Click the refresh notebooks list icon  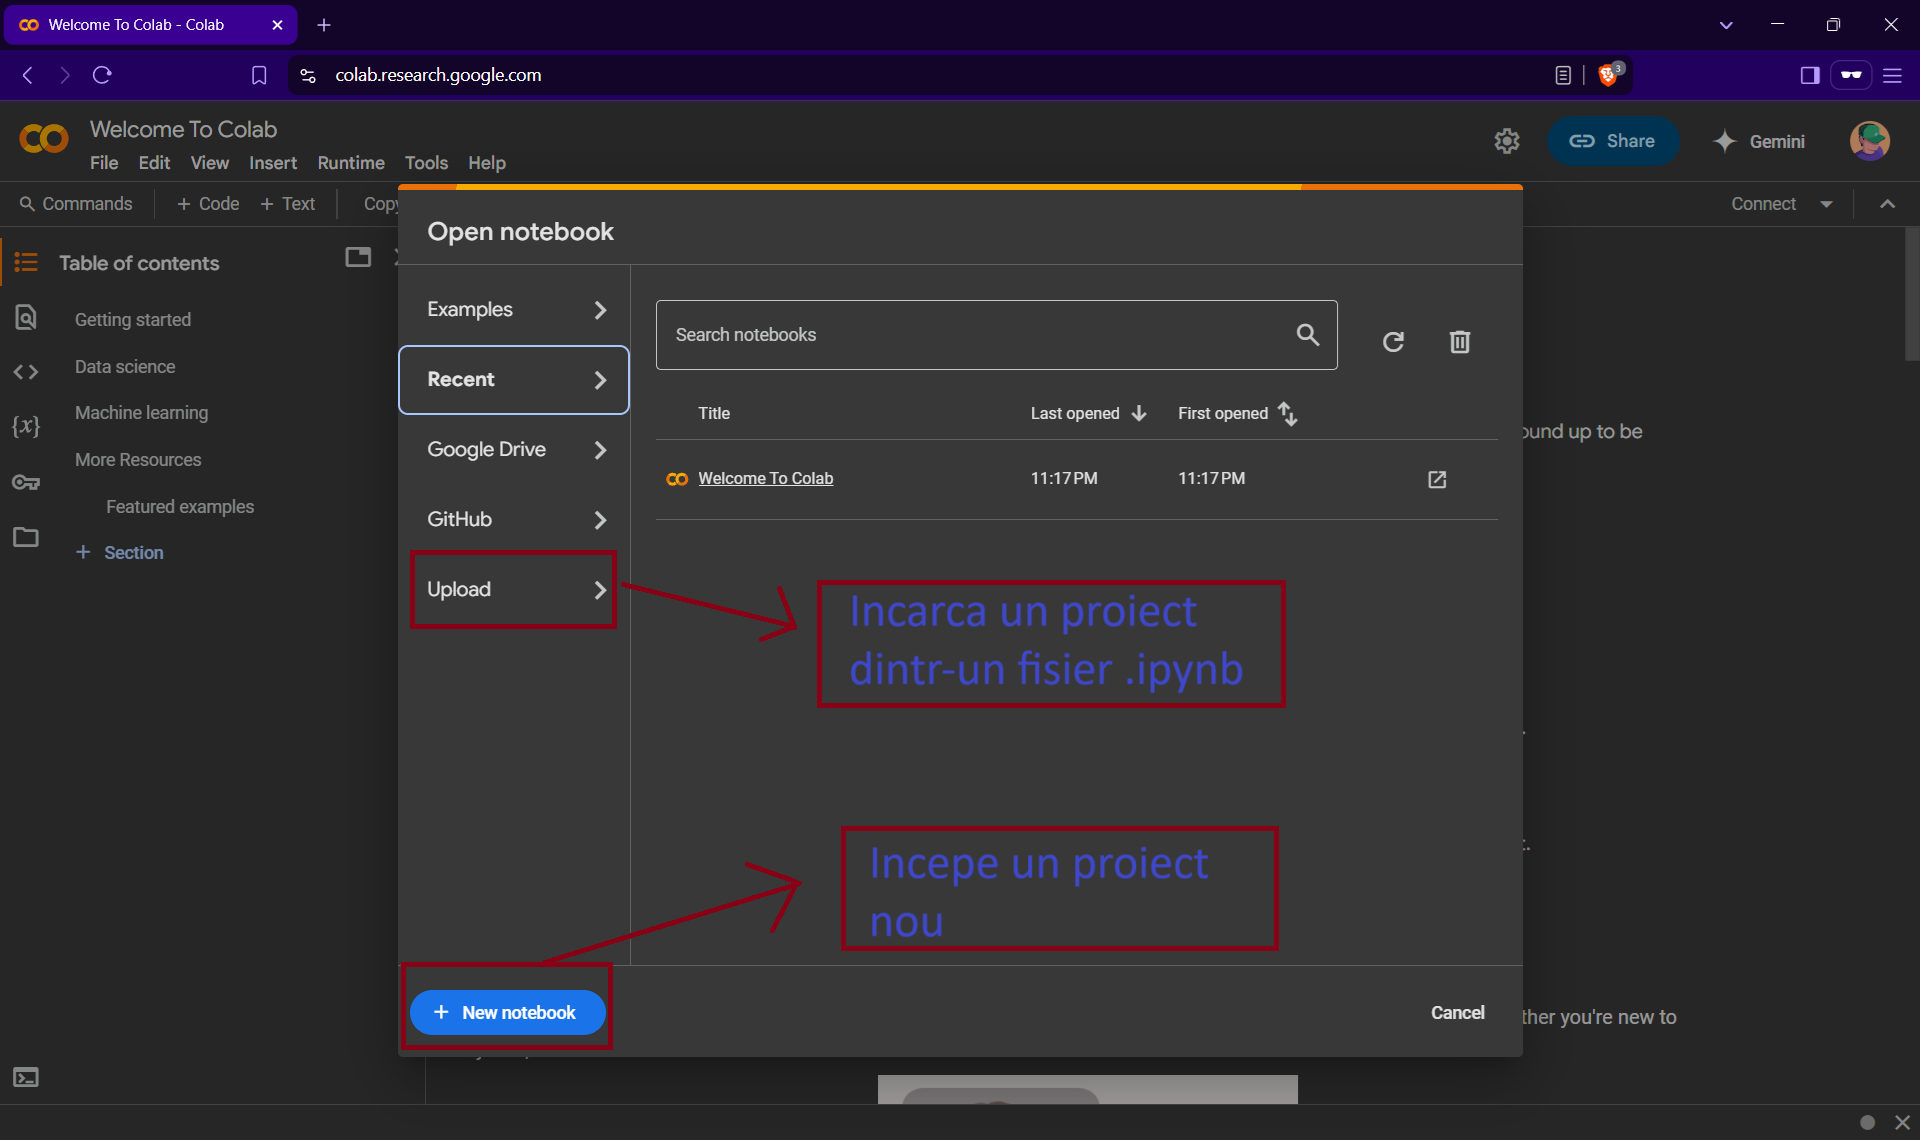[1393, 342]
